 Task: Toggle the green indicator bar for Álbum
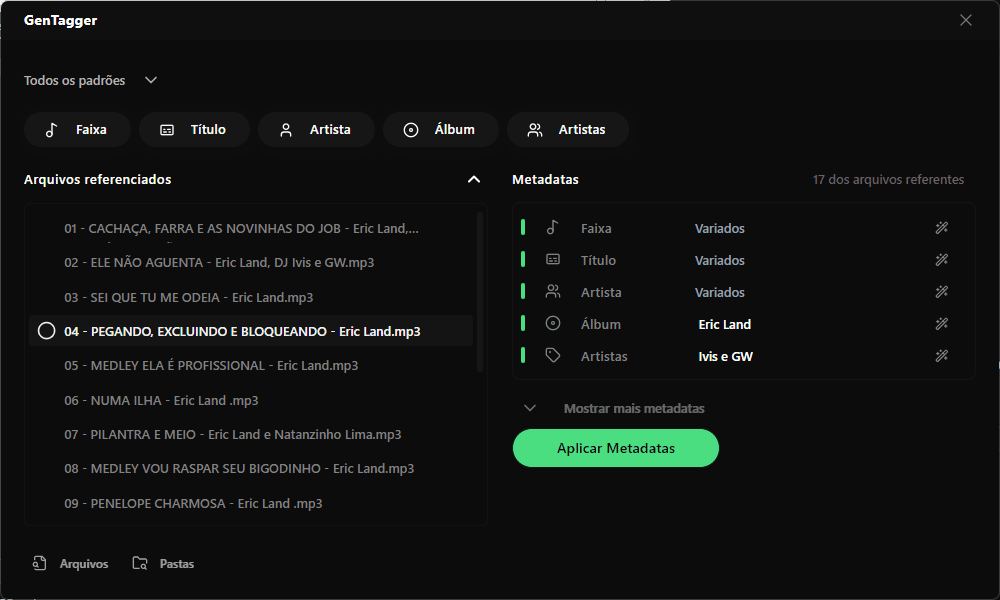523,324
